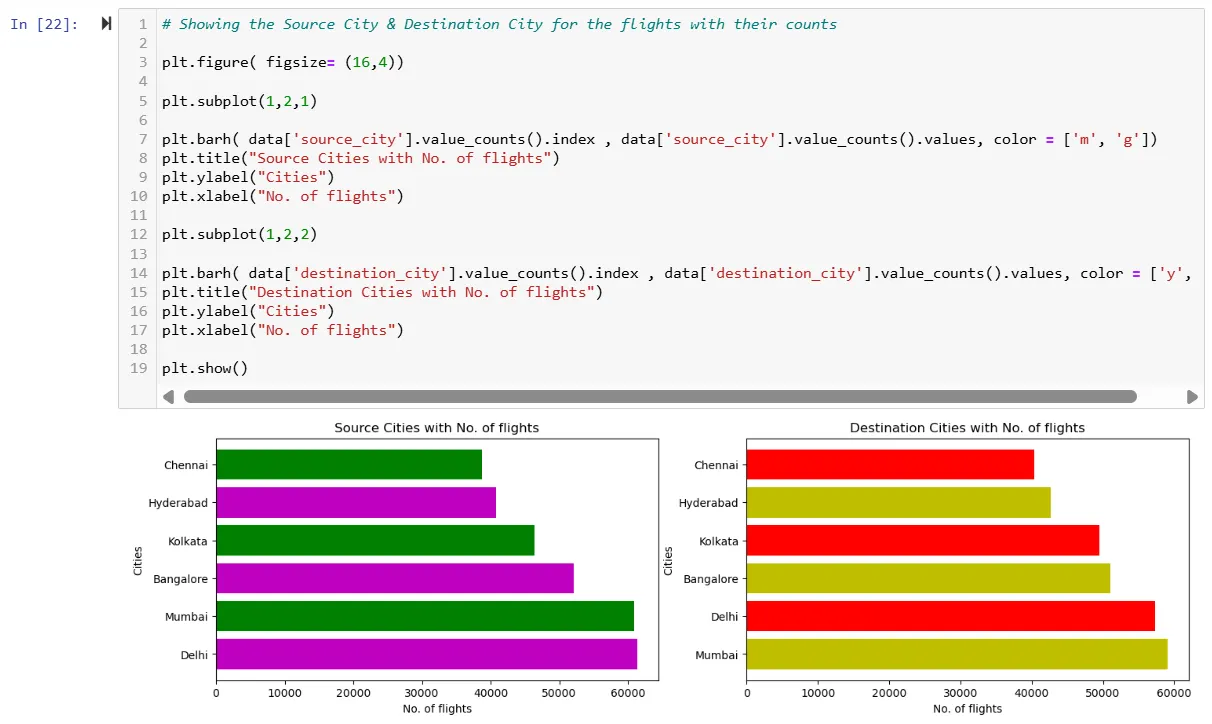Click the plt.show() line
Viewport: 1212px width, 724px height.
point(205,369)
